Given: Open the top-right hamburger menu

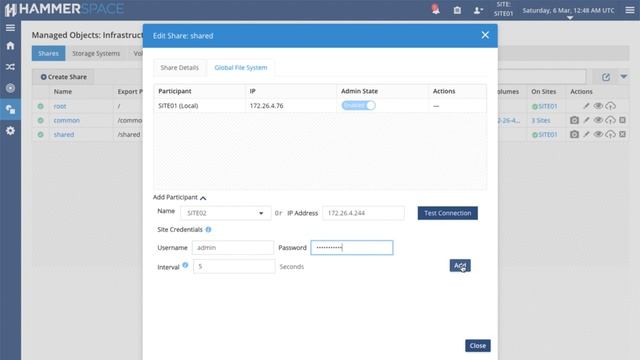Looking at the screenshot, I should (x=630, y=10).
